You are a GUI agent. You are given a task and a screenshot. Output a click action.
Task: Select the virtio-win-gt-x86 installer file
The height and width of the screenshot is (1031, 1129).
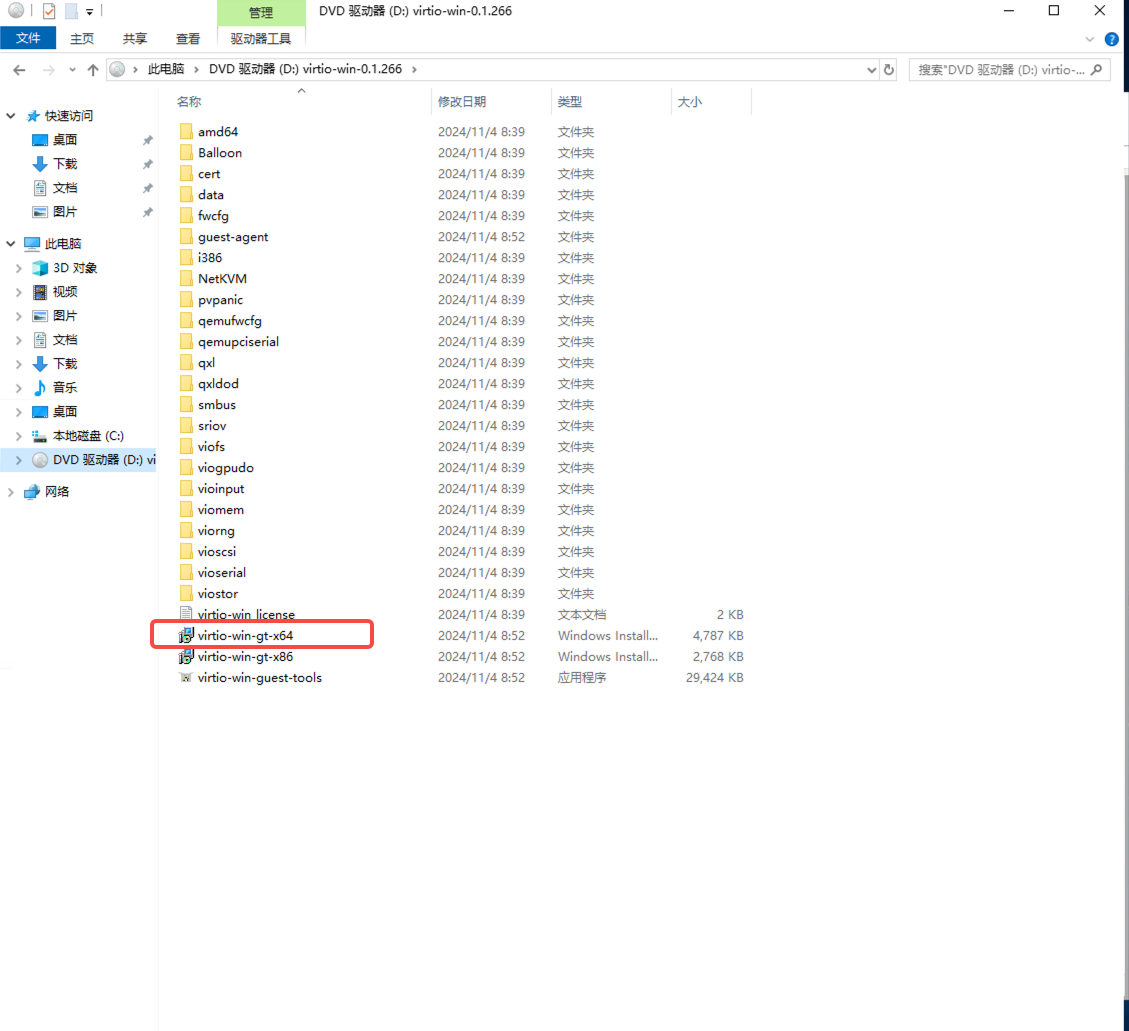point(245,657)
